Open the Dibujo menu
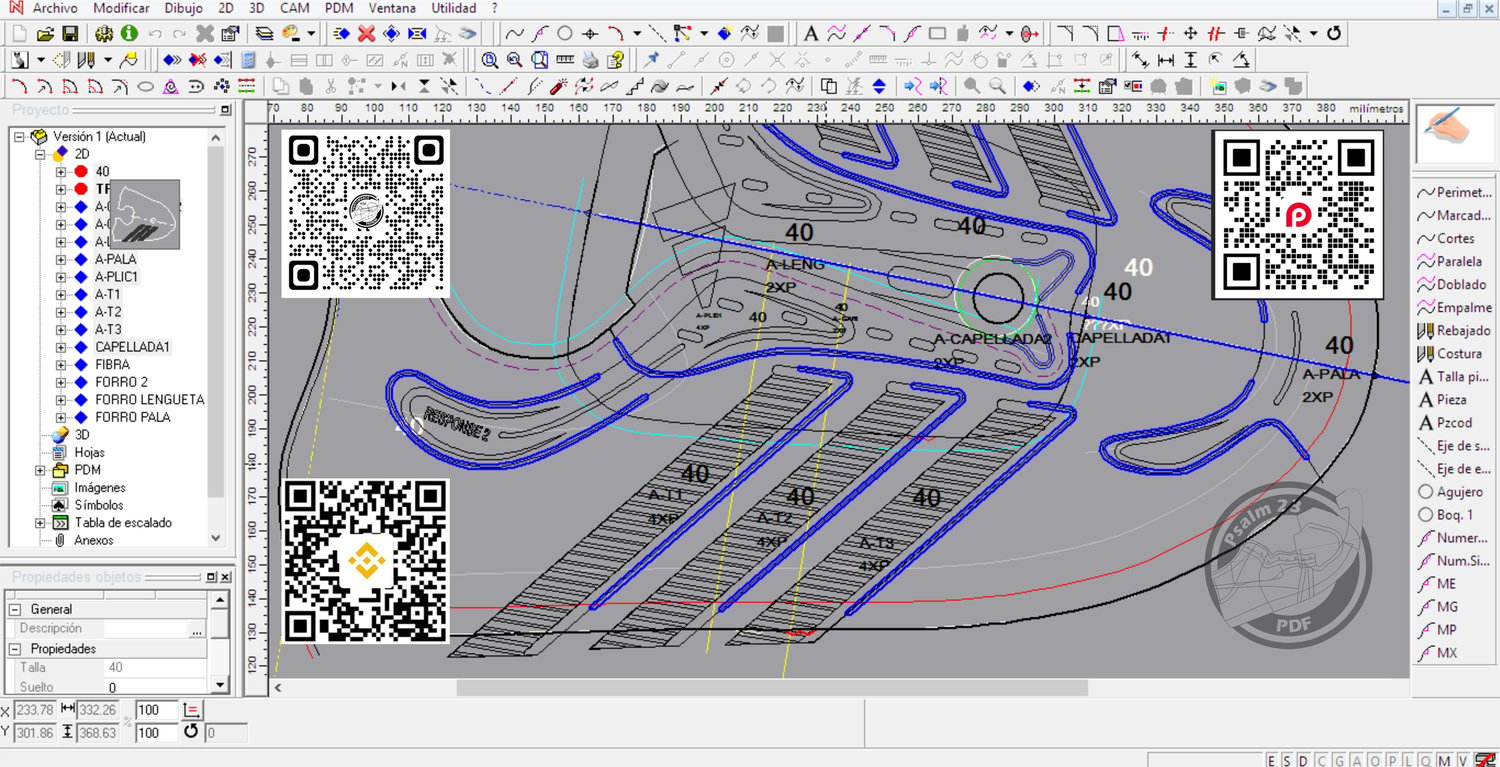The image size is (1500, 767). tap(183, 8)
